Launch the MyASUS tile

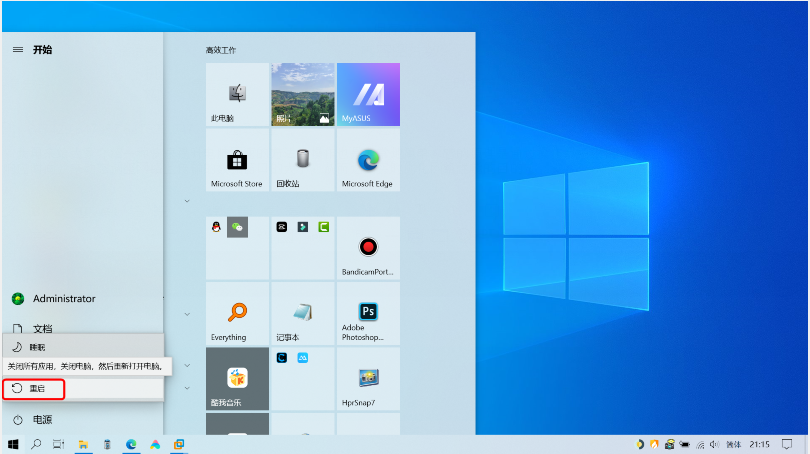tap(368, 94)
